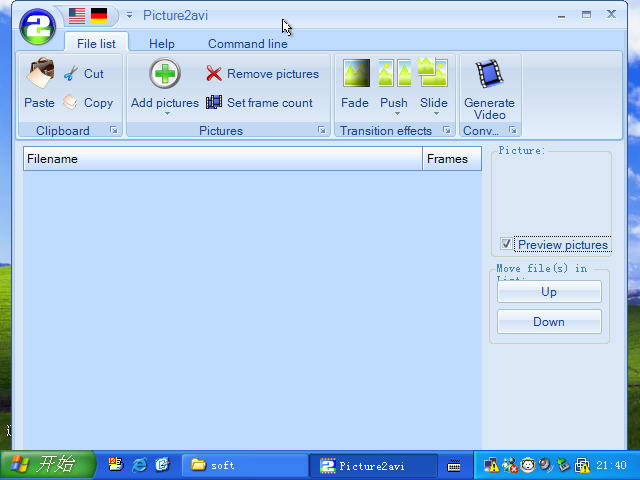Click Set frame count filmstrip button
This screenshot has height=480, width=640.
(259, 102)
